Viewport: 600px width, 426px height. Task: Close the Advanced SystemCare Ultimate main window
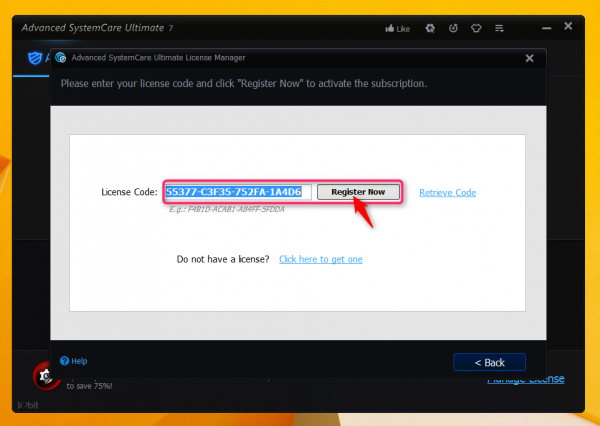568,26
